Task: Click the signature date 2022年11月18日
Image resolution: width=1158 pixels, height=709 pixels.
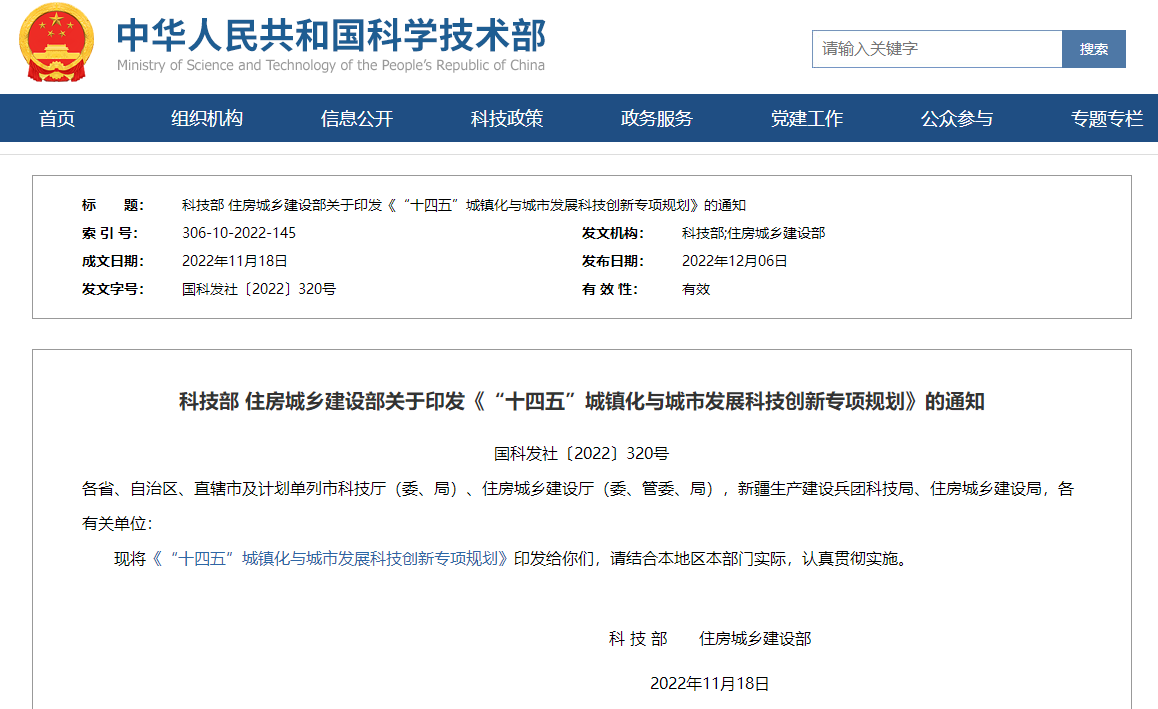Action: (709, 684)
